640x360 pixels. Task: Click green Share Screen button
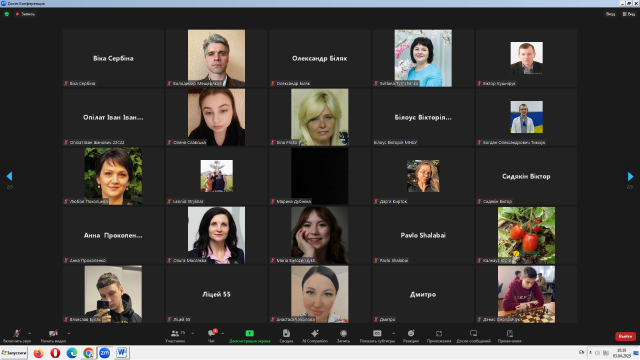(249, 336)
